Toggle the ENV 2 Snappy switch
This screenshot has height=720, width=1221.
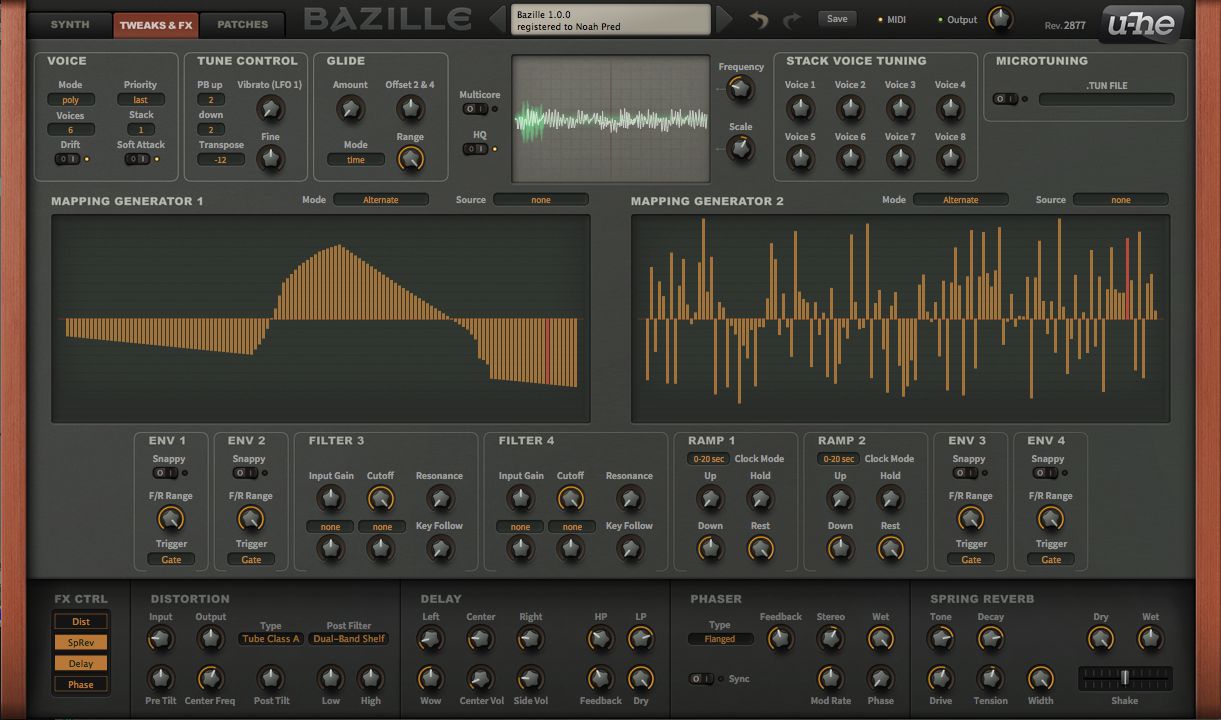point(245,473)
